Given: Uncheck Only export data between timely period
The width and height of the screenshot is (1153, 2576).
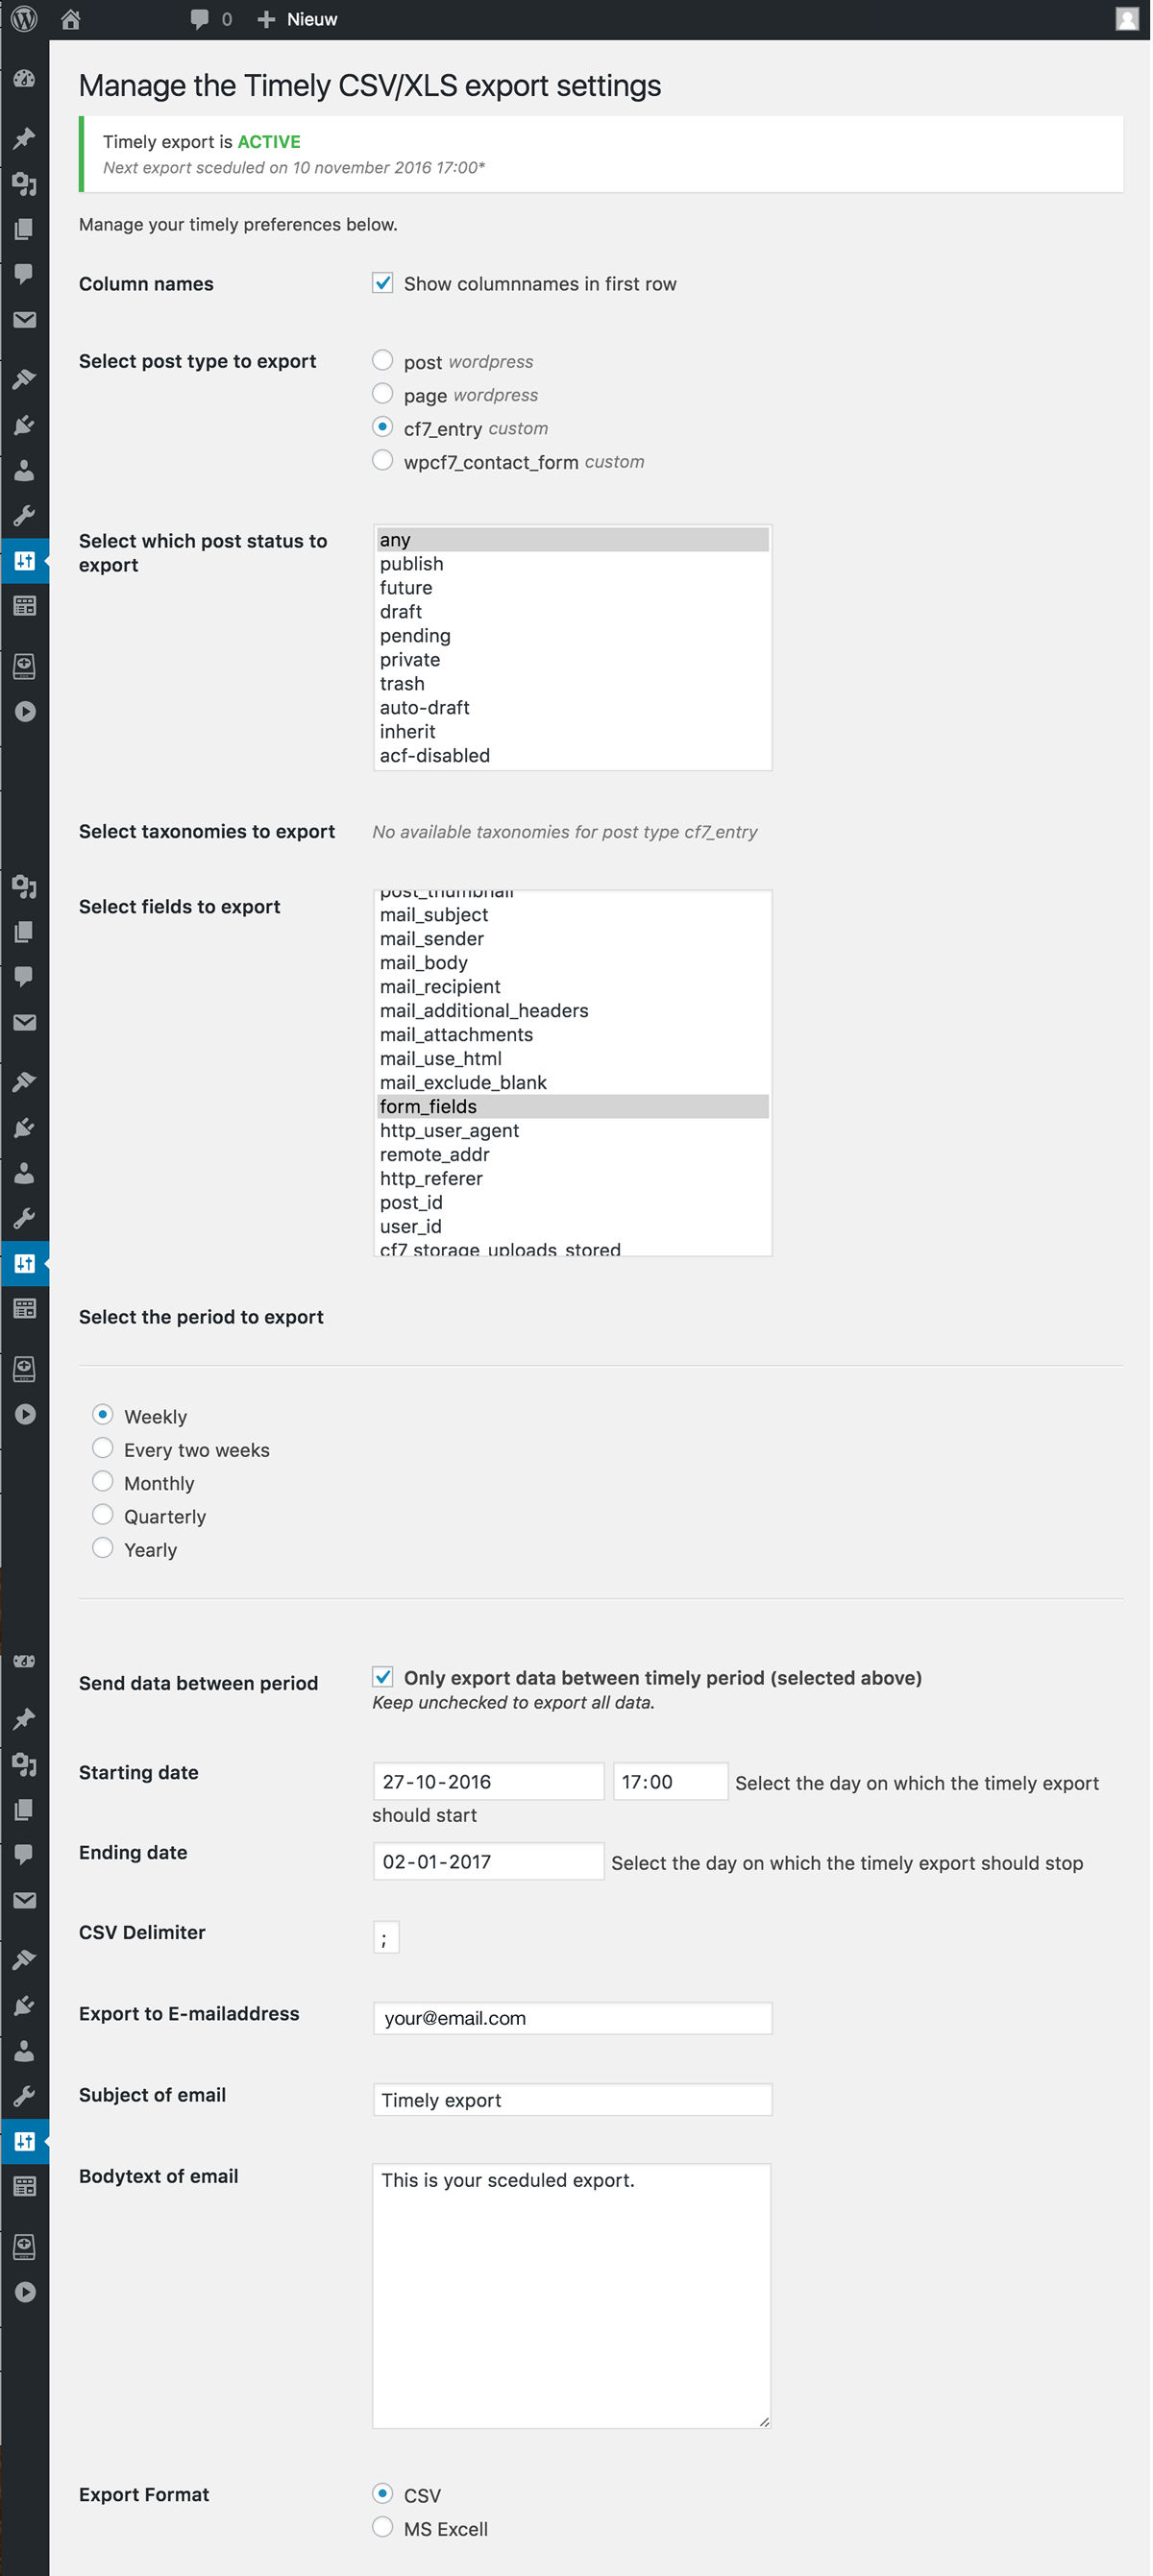Looking at the screenshot, I should click(382, 1676).
